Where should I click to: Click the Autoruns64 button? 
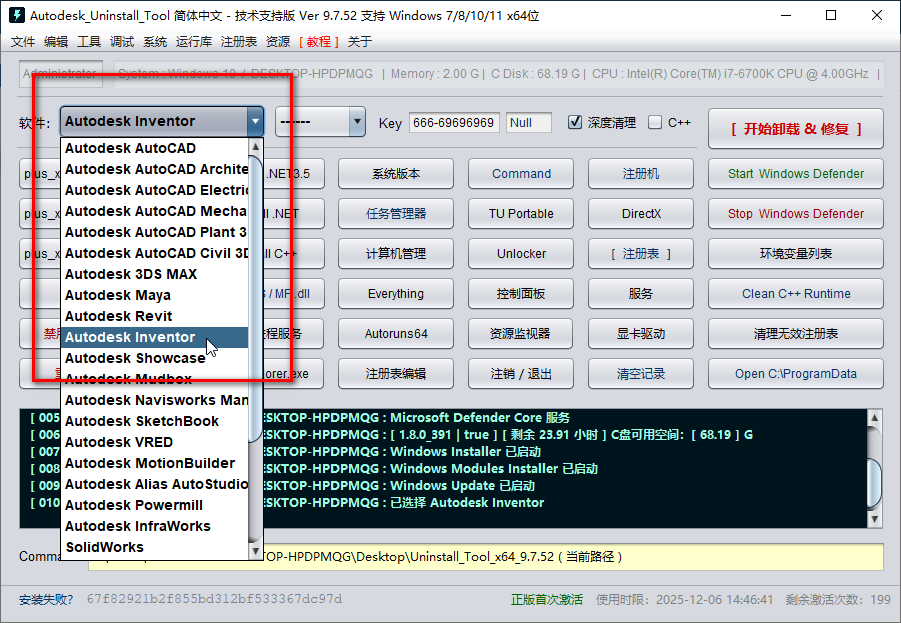(x=396, y=333)
